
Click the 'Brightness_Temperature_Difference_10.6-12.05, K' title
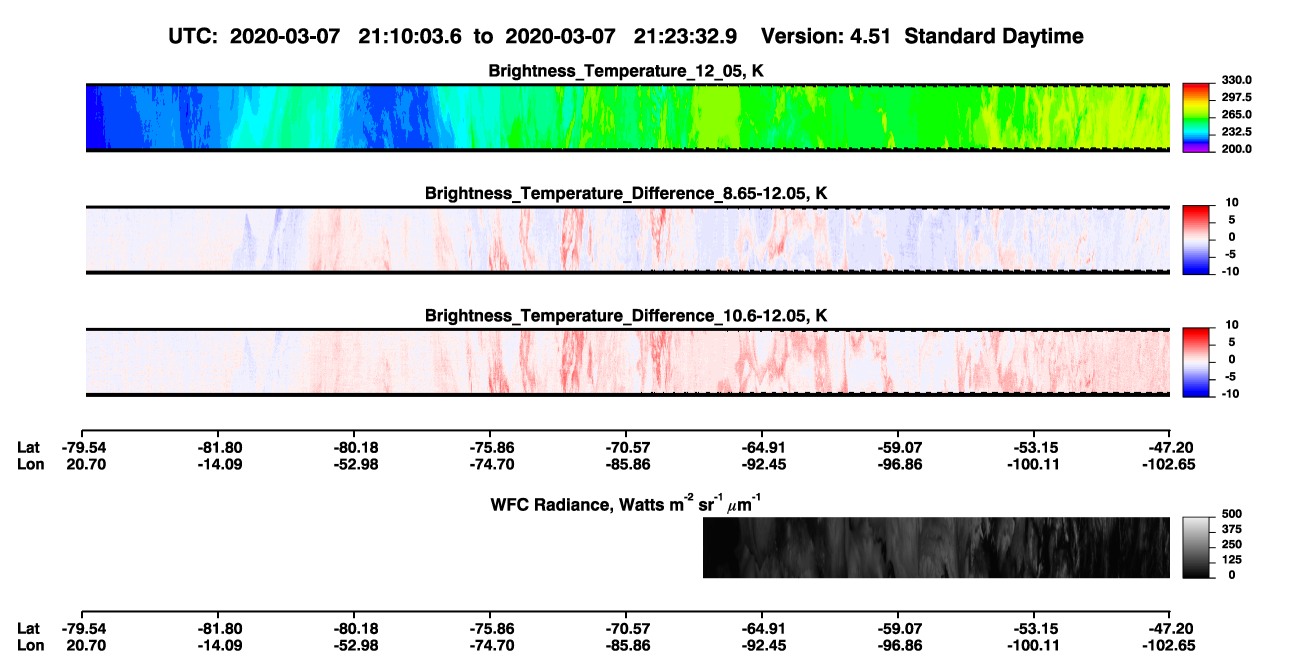[627, 315]
